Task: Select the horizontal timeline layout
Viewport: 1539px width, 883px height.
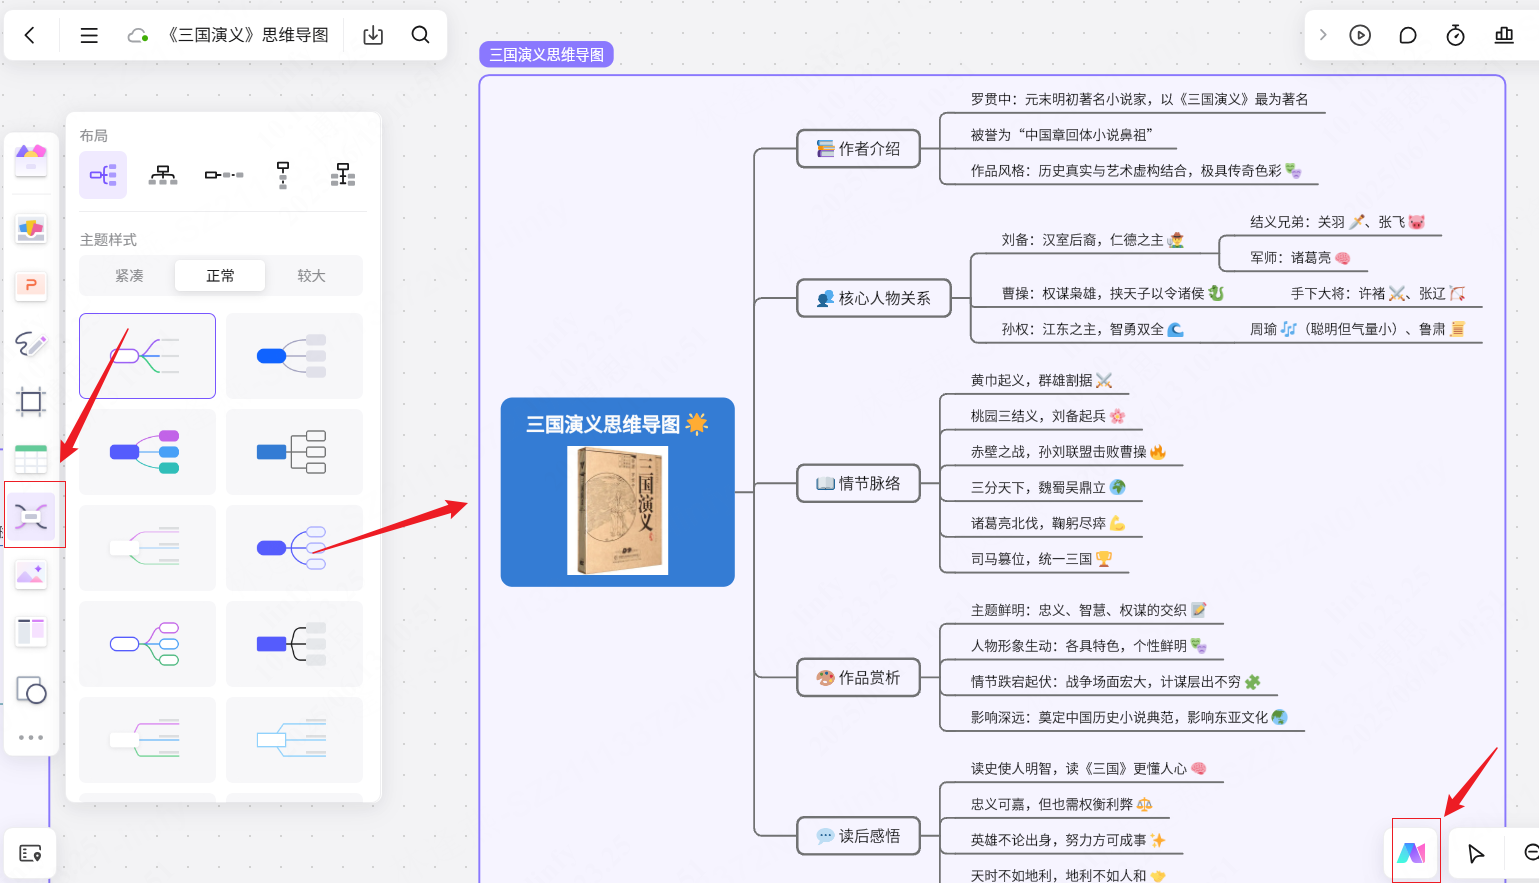Action: [x=224, y=175]
